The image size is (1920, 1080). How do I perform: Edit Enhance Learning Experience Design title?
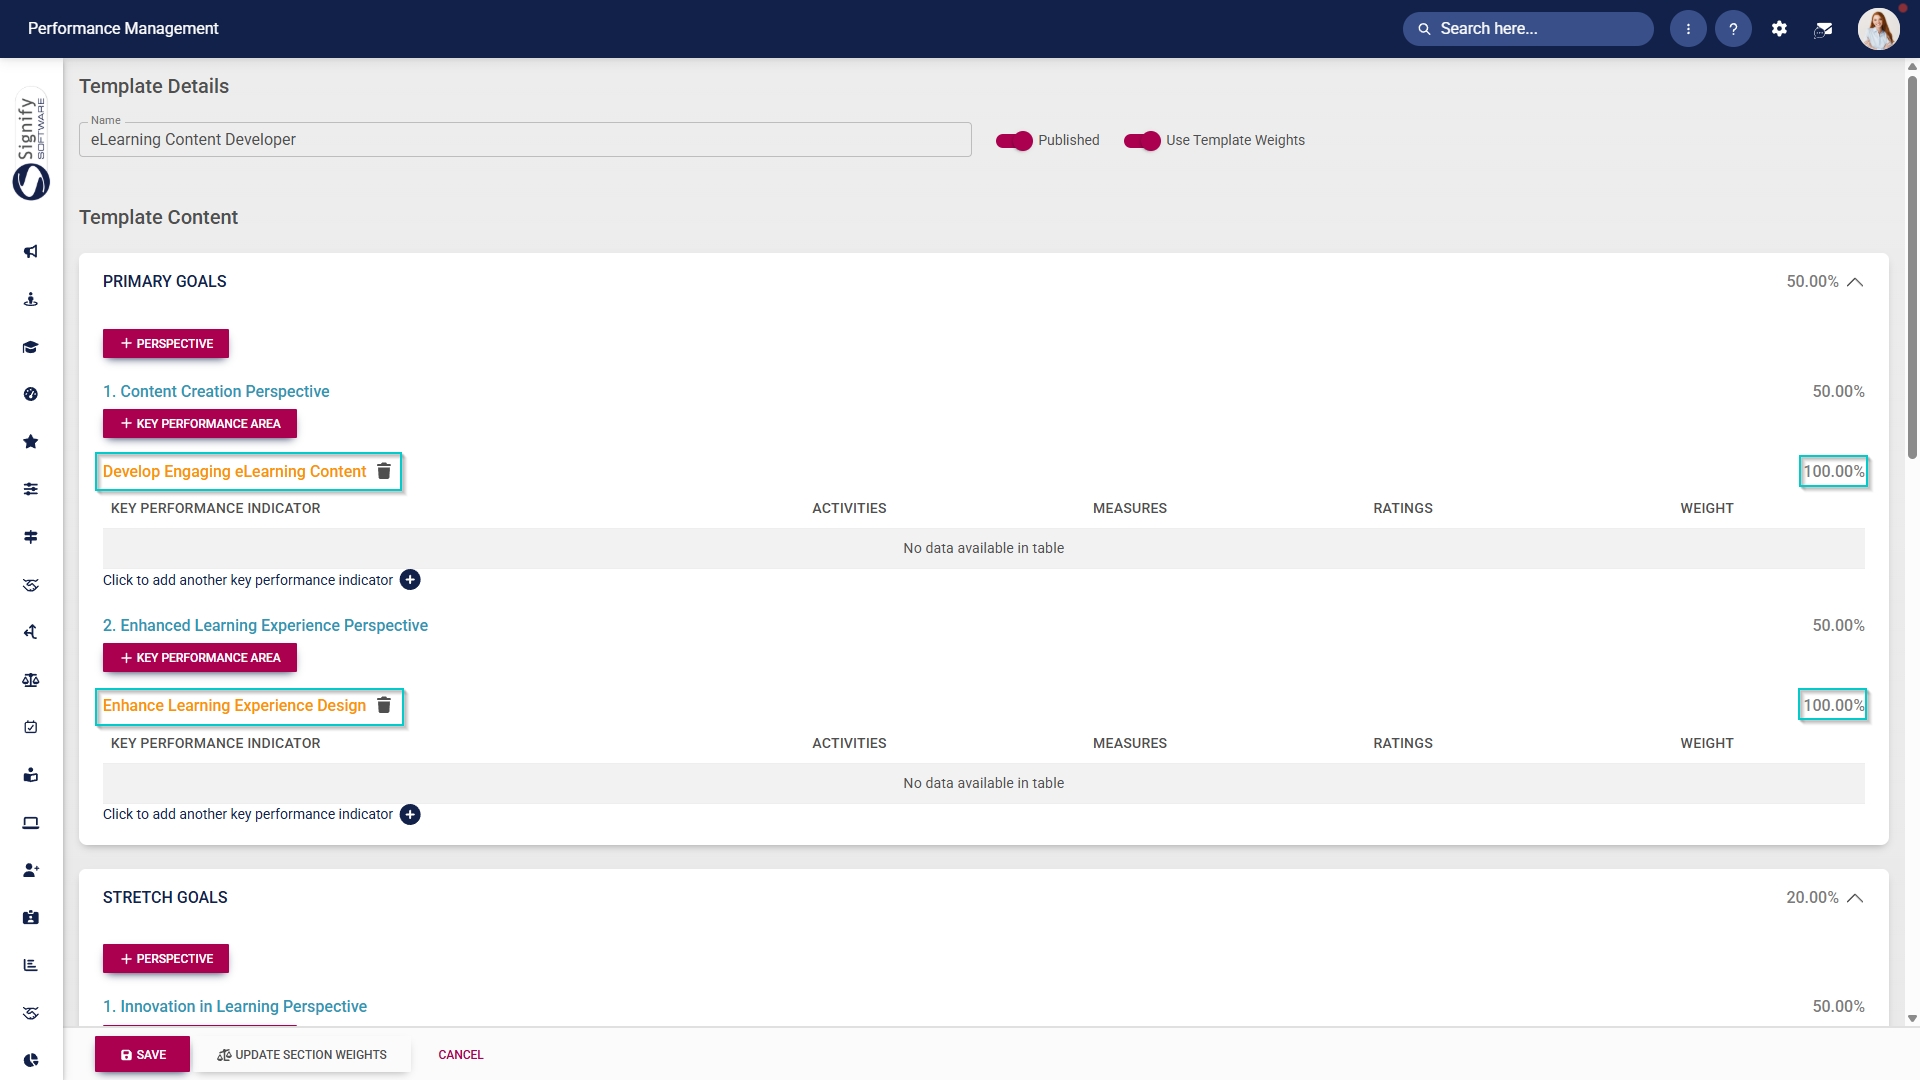coord(234,705)
